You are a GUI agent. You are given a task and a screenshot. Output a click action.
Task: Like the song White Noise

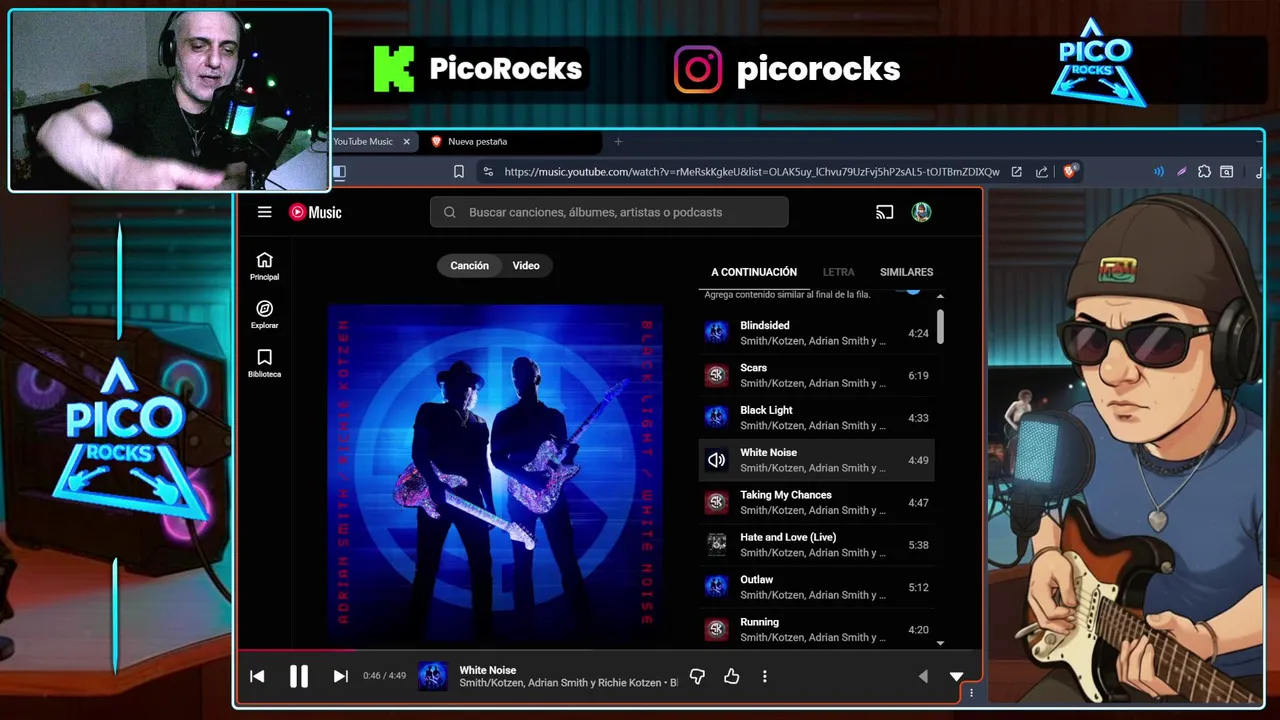(731, 677)
